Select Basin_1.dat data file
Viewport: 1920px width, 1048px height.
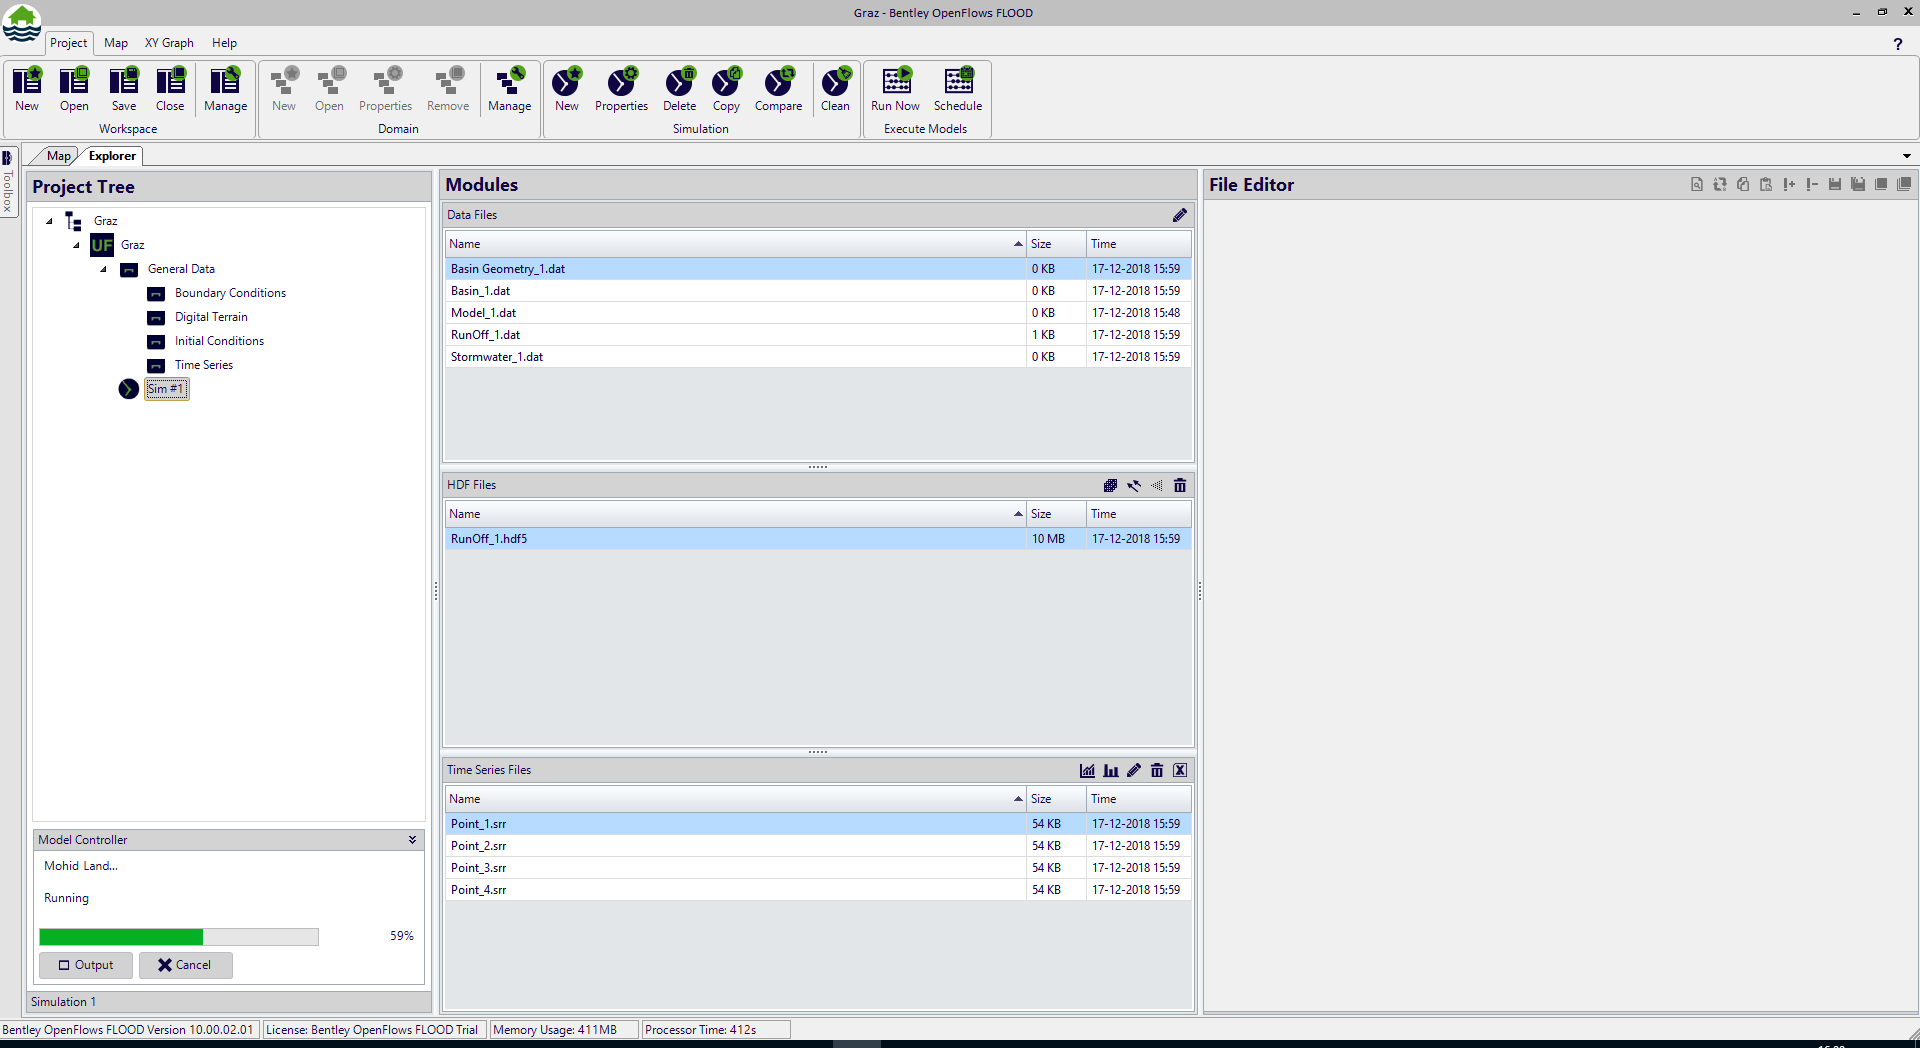pos(818,291)
